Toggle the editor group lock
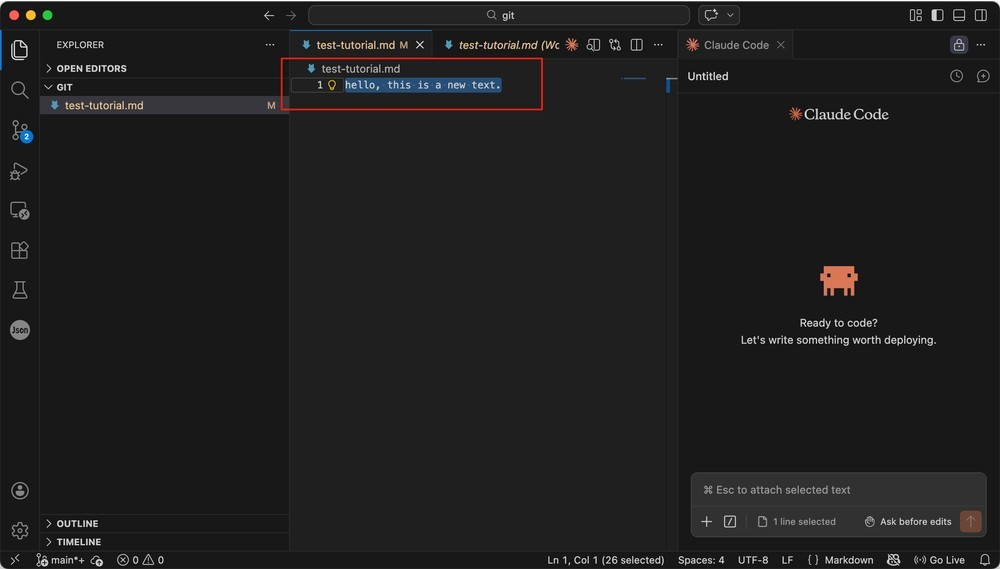The width and height of the screenshot is (1000, 569). pyautogui.click(x=959, y=45)
